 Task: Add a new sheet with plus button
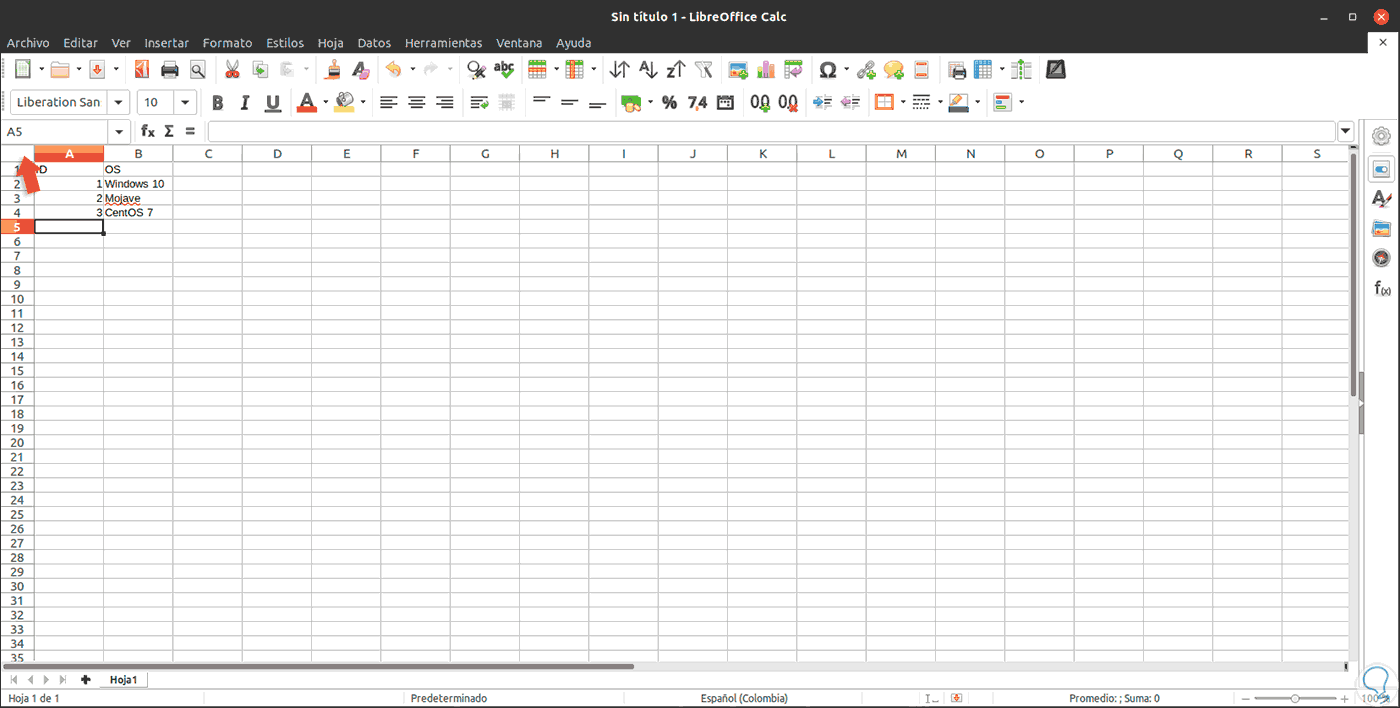85,679
